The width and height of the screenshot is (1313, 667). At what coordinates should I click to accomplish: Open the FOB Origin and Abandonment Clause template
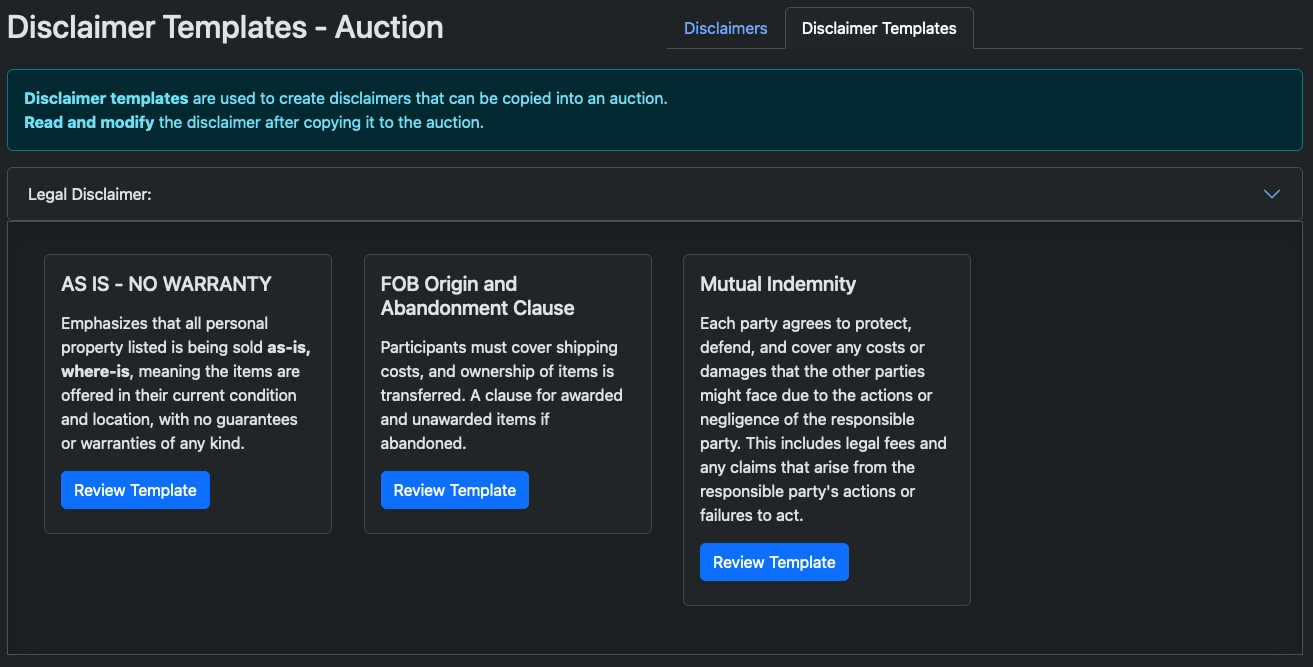[454, 489]
